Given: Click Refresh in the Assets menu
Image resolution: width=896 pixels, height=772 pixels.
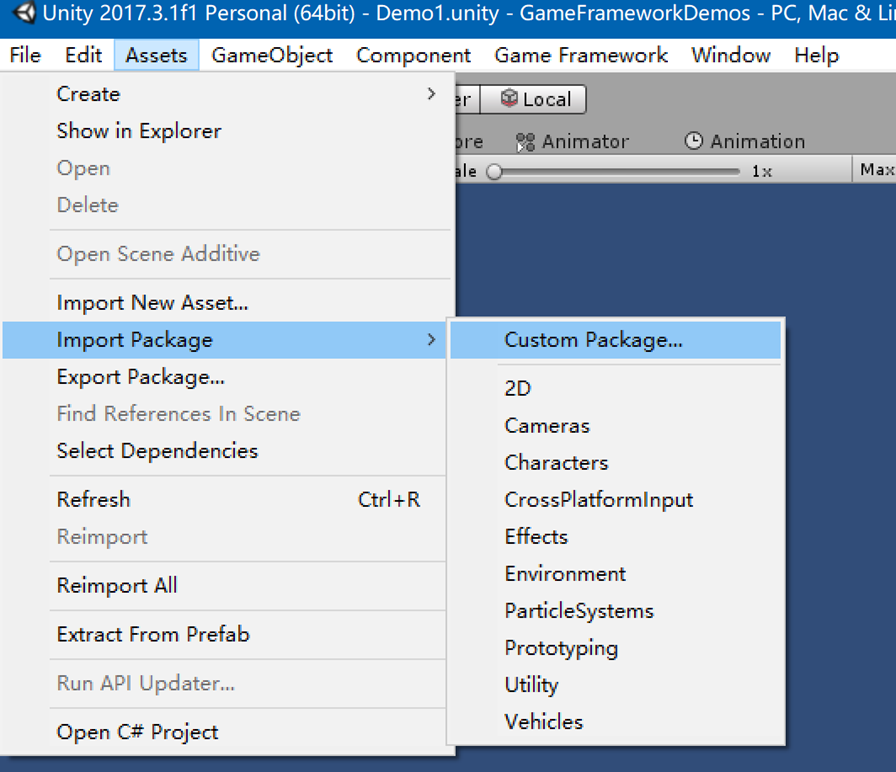Looking at the screenshot, I should point(93,499).
